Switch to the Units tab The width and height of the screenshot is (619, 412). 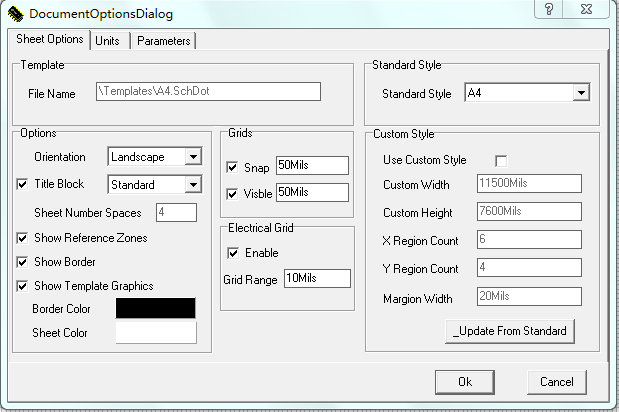(109, 41)
